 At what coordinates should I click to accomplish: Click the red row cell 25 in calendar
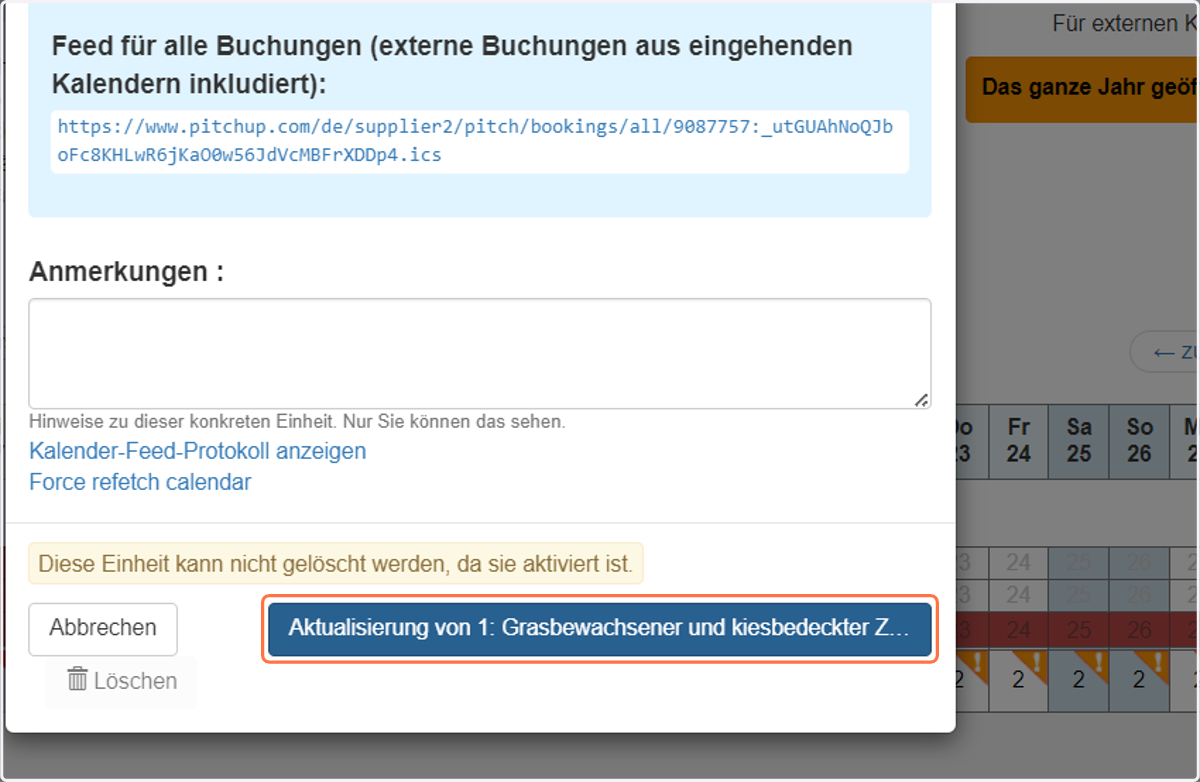[1079, 631]
